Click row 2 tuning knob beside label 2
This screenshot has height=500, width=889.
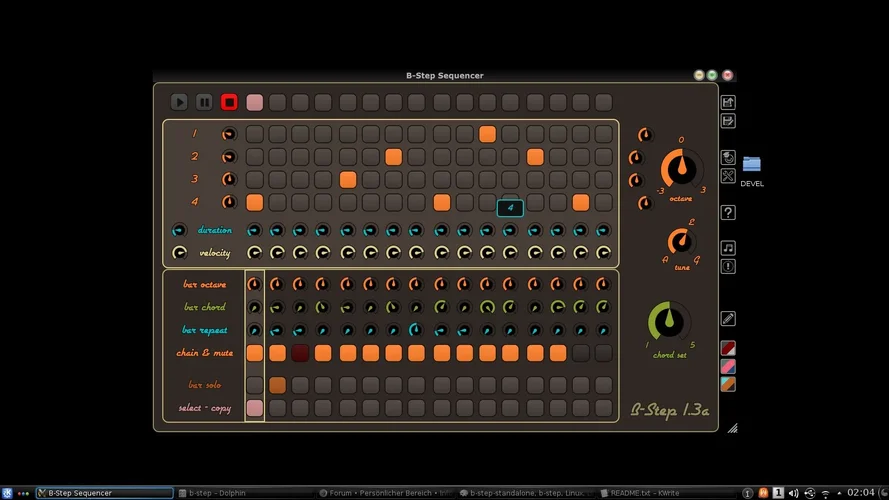tap(228, 156)
